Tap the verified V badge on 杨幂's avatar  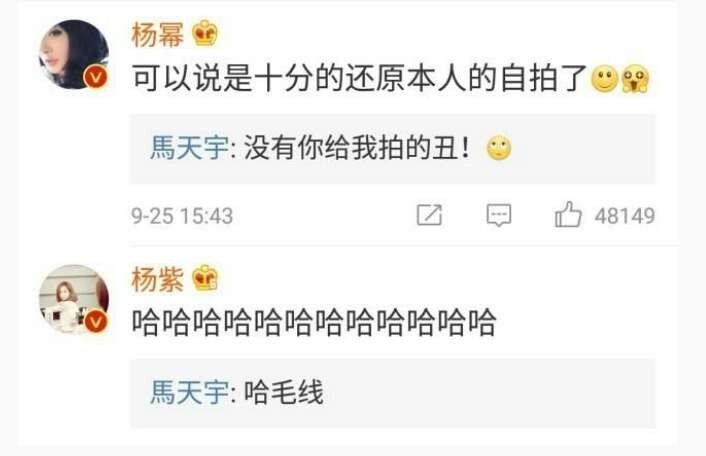tap(95, 77)
